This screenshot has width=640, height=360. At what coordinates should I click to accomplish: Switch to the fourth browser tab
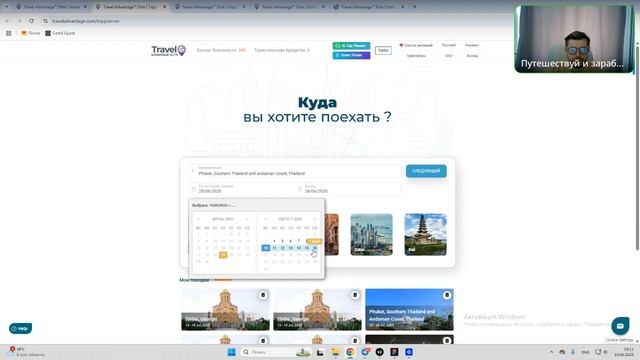tap(289, 7)
